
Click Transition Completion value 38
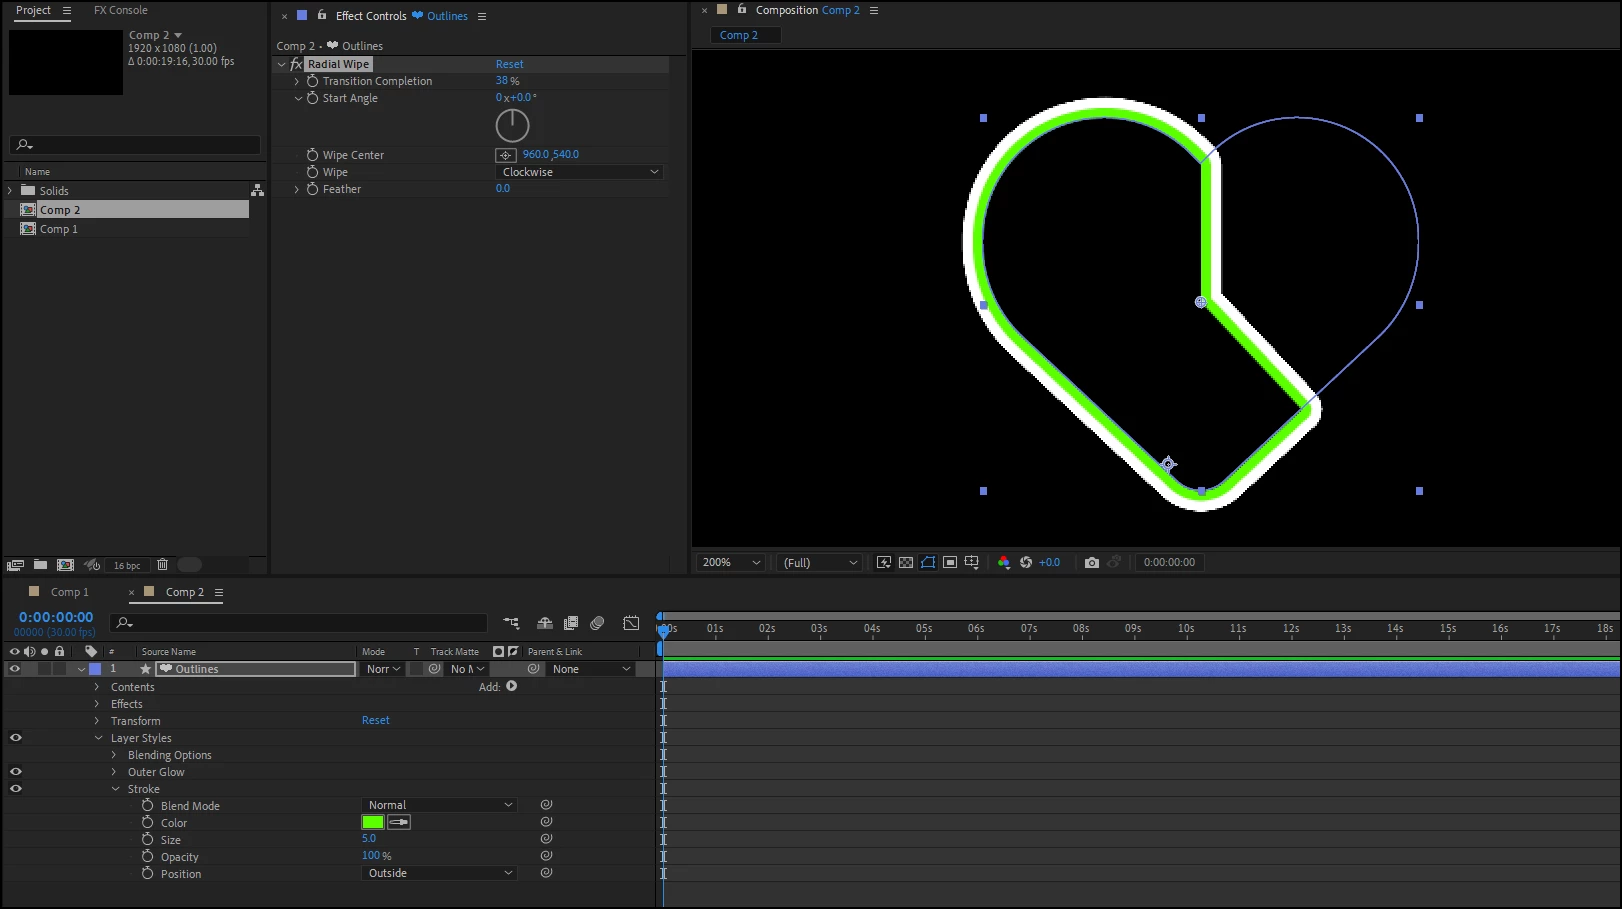point(502,81)
